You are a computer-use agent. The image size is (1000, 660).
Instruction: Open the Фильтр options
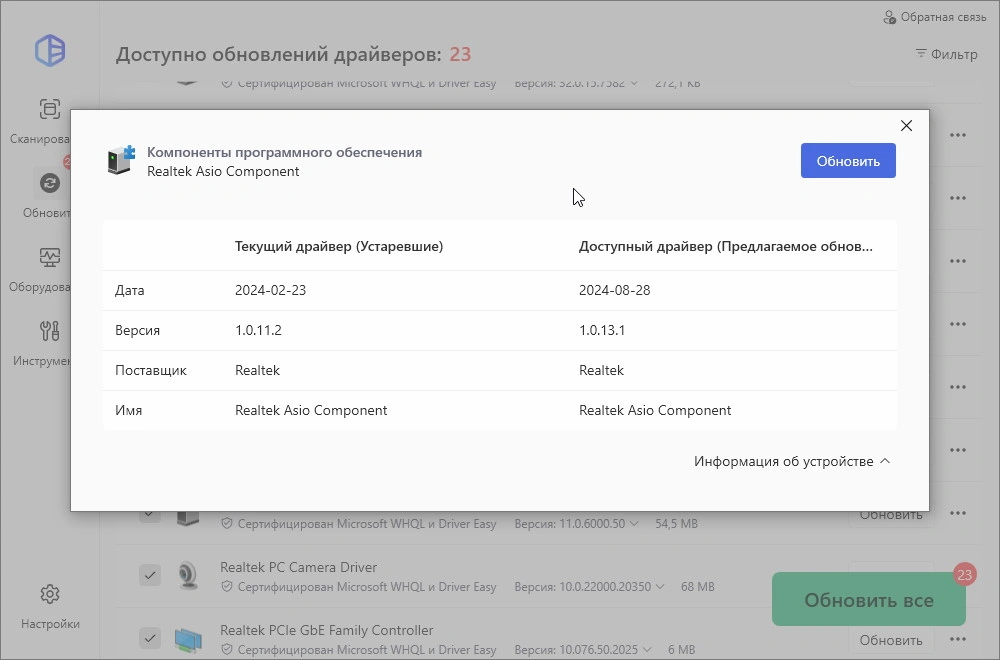pos(946,54)
